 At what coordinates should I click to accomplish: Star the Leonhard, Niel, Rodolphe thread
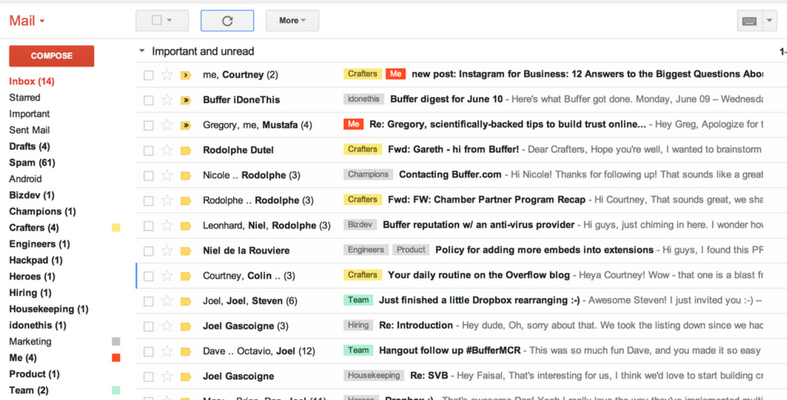[x=167, y=226]
